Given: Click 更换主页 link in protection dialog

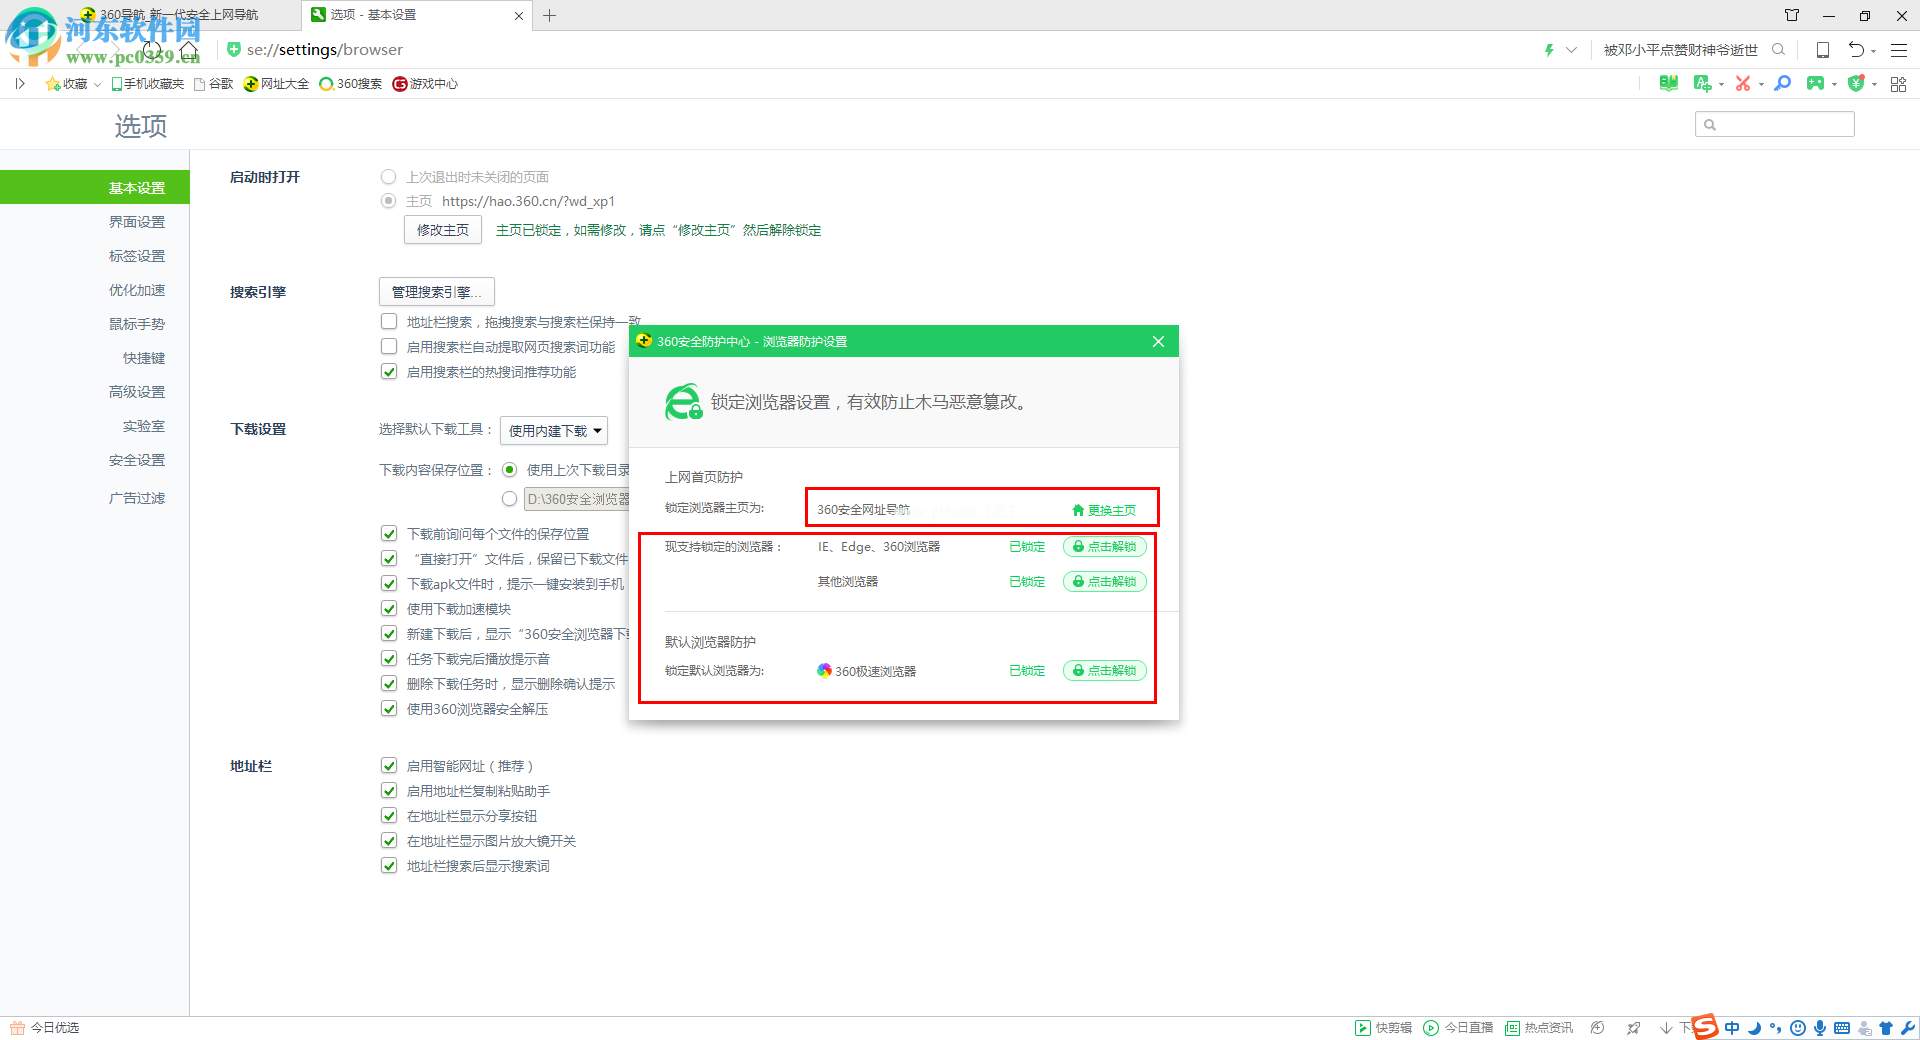Looking at the screenshot, I should [x=1104, y=510].
